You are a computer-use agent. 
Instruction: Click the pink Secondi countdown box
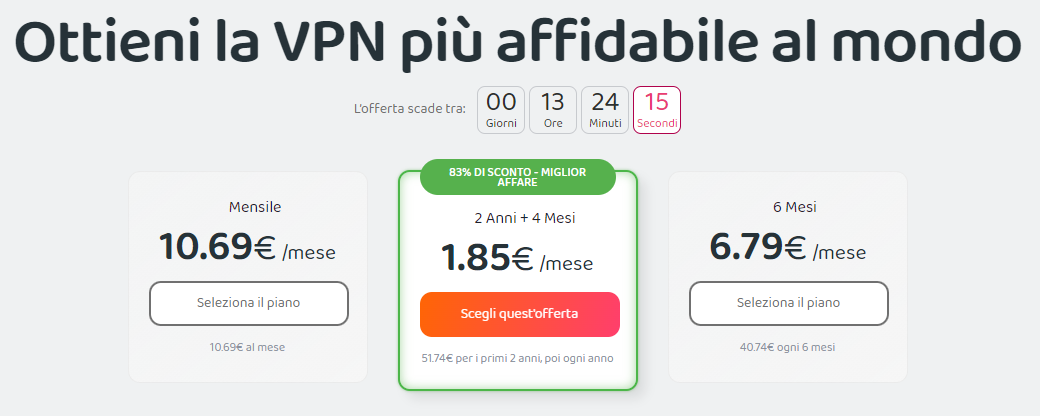pos(657,110)
